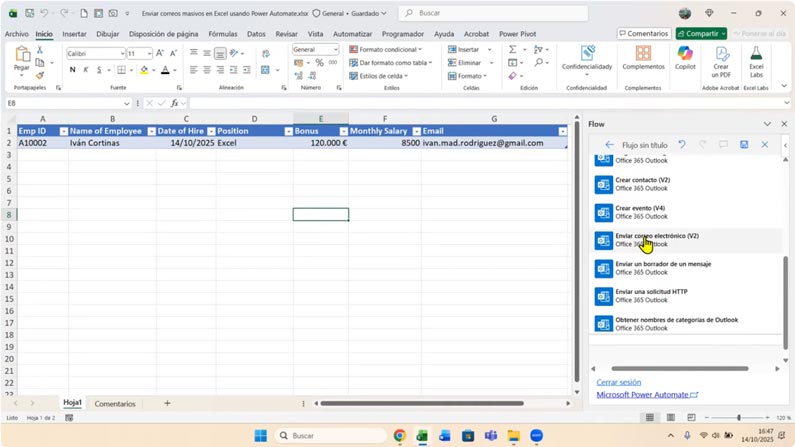
Task: Select Enviar un borrador de un mensaje
Action: [687, 268]
